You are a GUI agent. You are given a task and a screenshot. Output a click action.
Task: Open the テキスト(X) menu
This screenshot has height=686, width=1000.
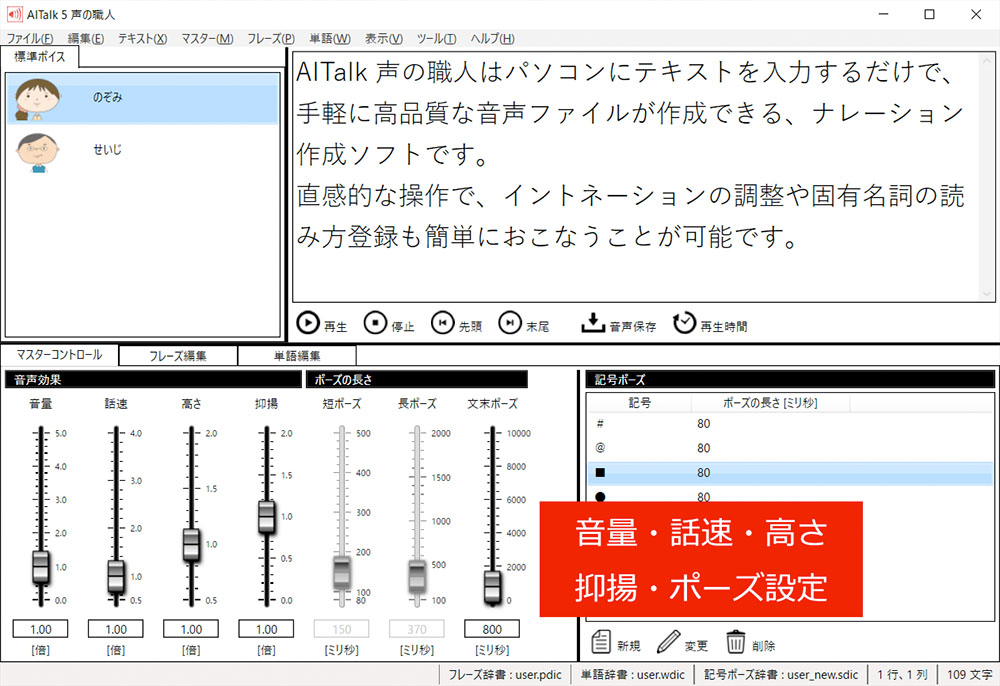pyautogui.click(x=142, y=39)
